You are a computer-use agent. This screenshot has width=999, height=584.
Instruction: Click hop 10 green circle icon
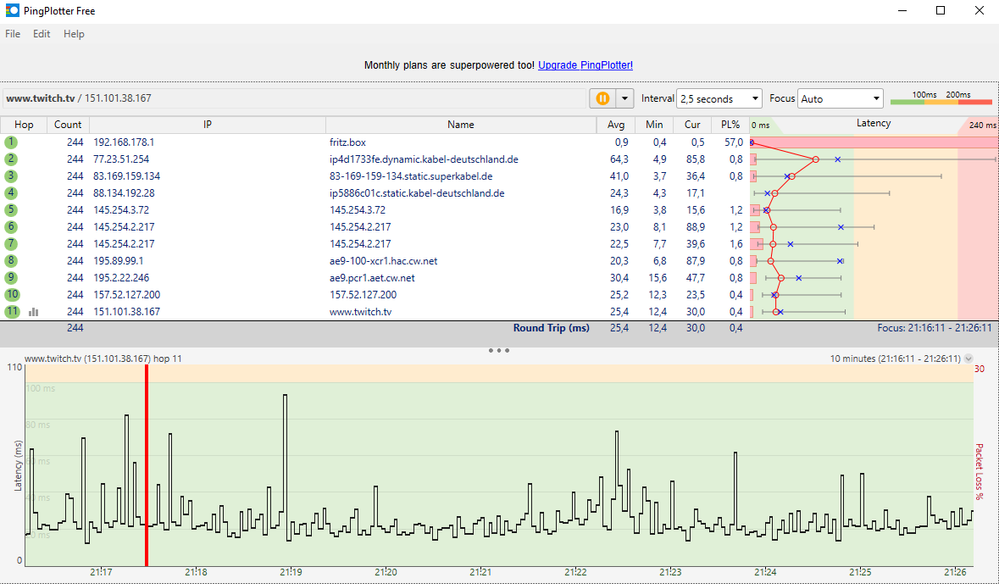tap(12, 295)
